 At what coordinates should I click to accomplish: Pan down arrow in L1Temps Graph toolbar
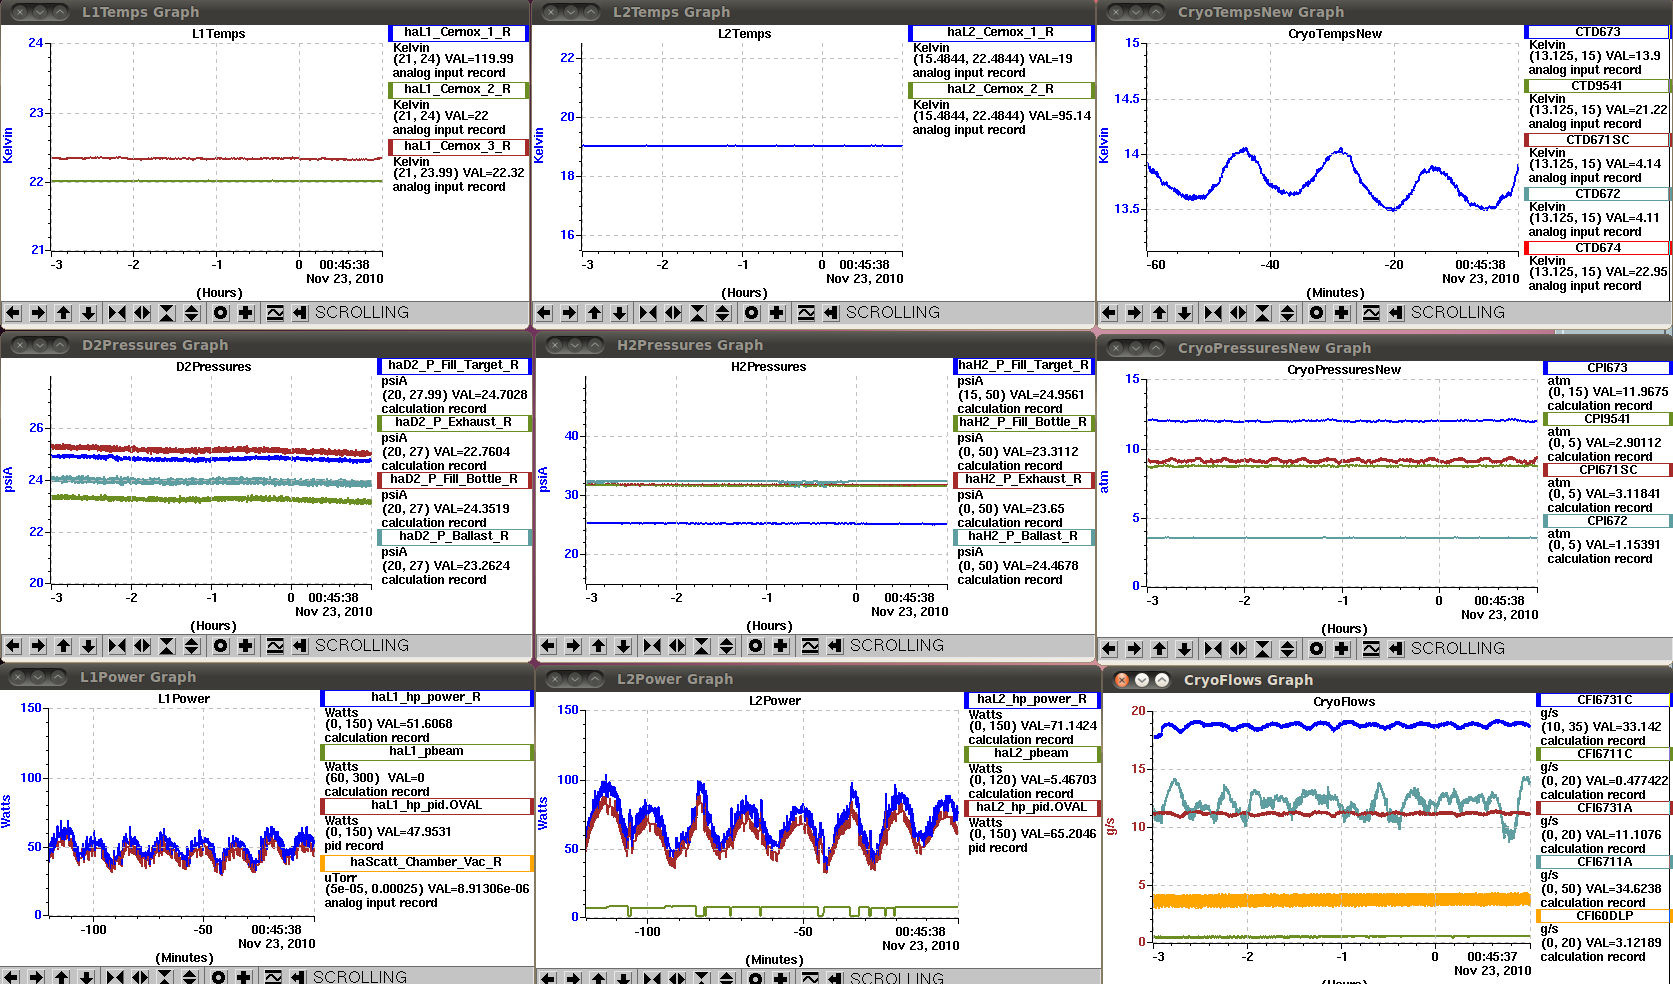[88, 313]
